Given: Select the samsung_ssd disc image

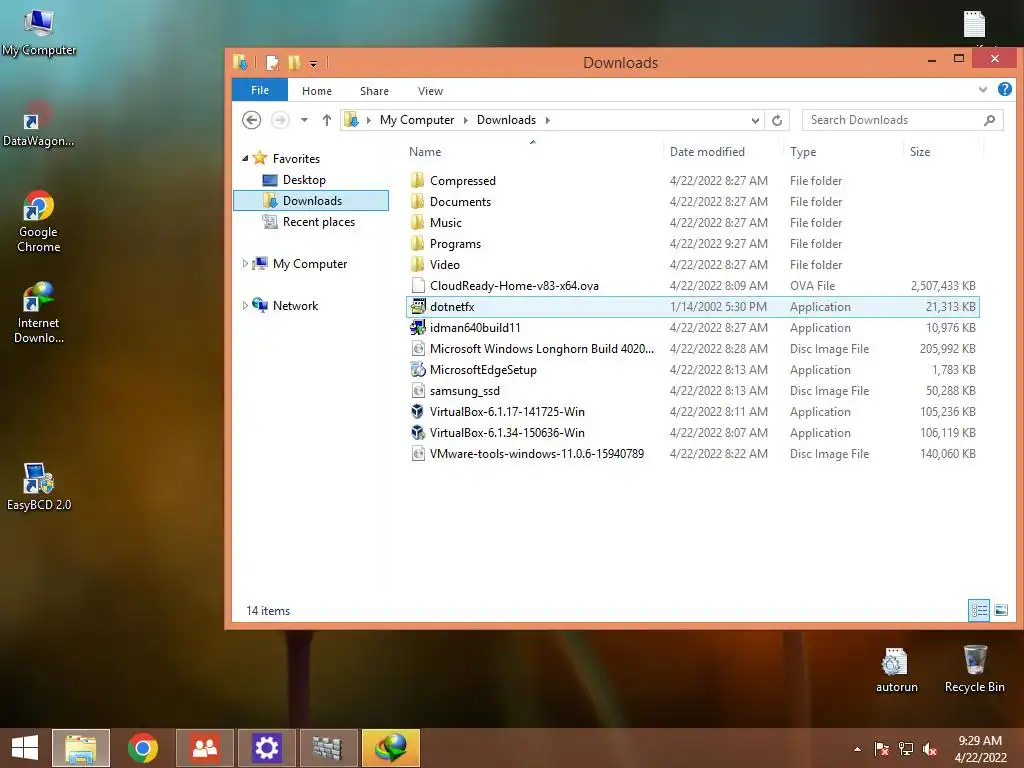Looking at the screenshot, I should [x=692, y=391].
